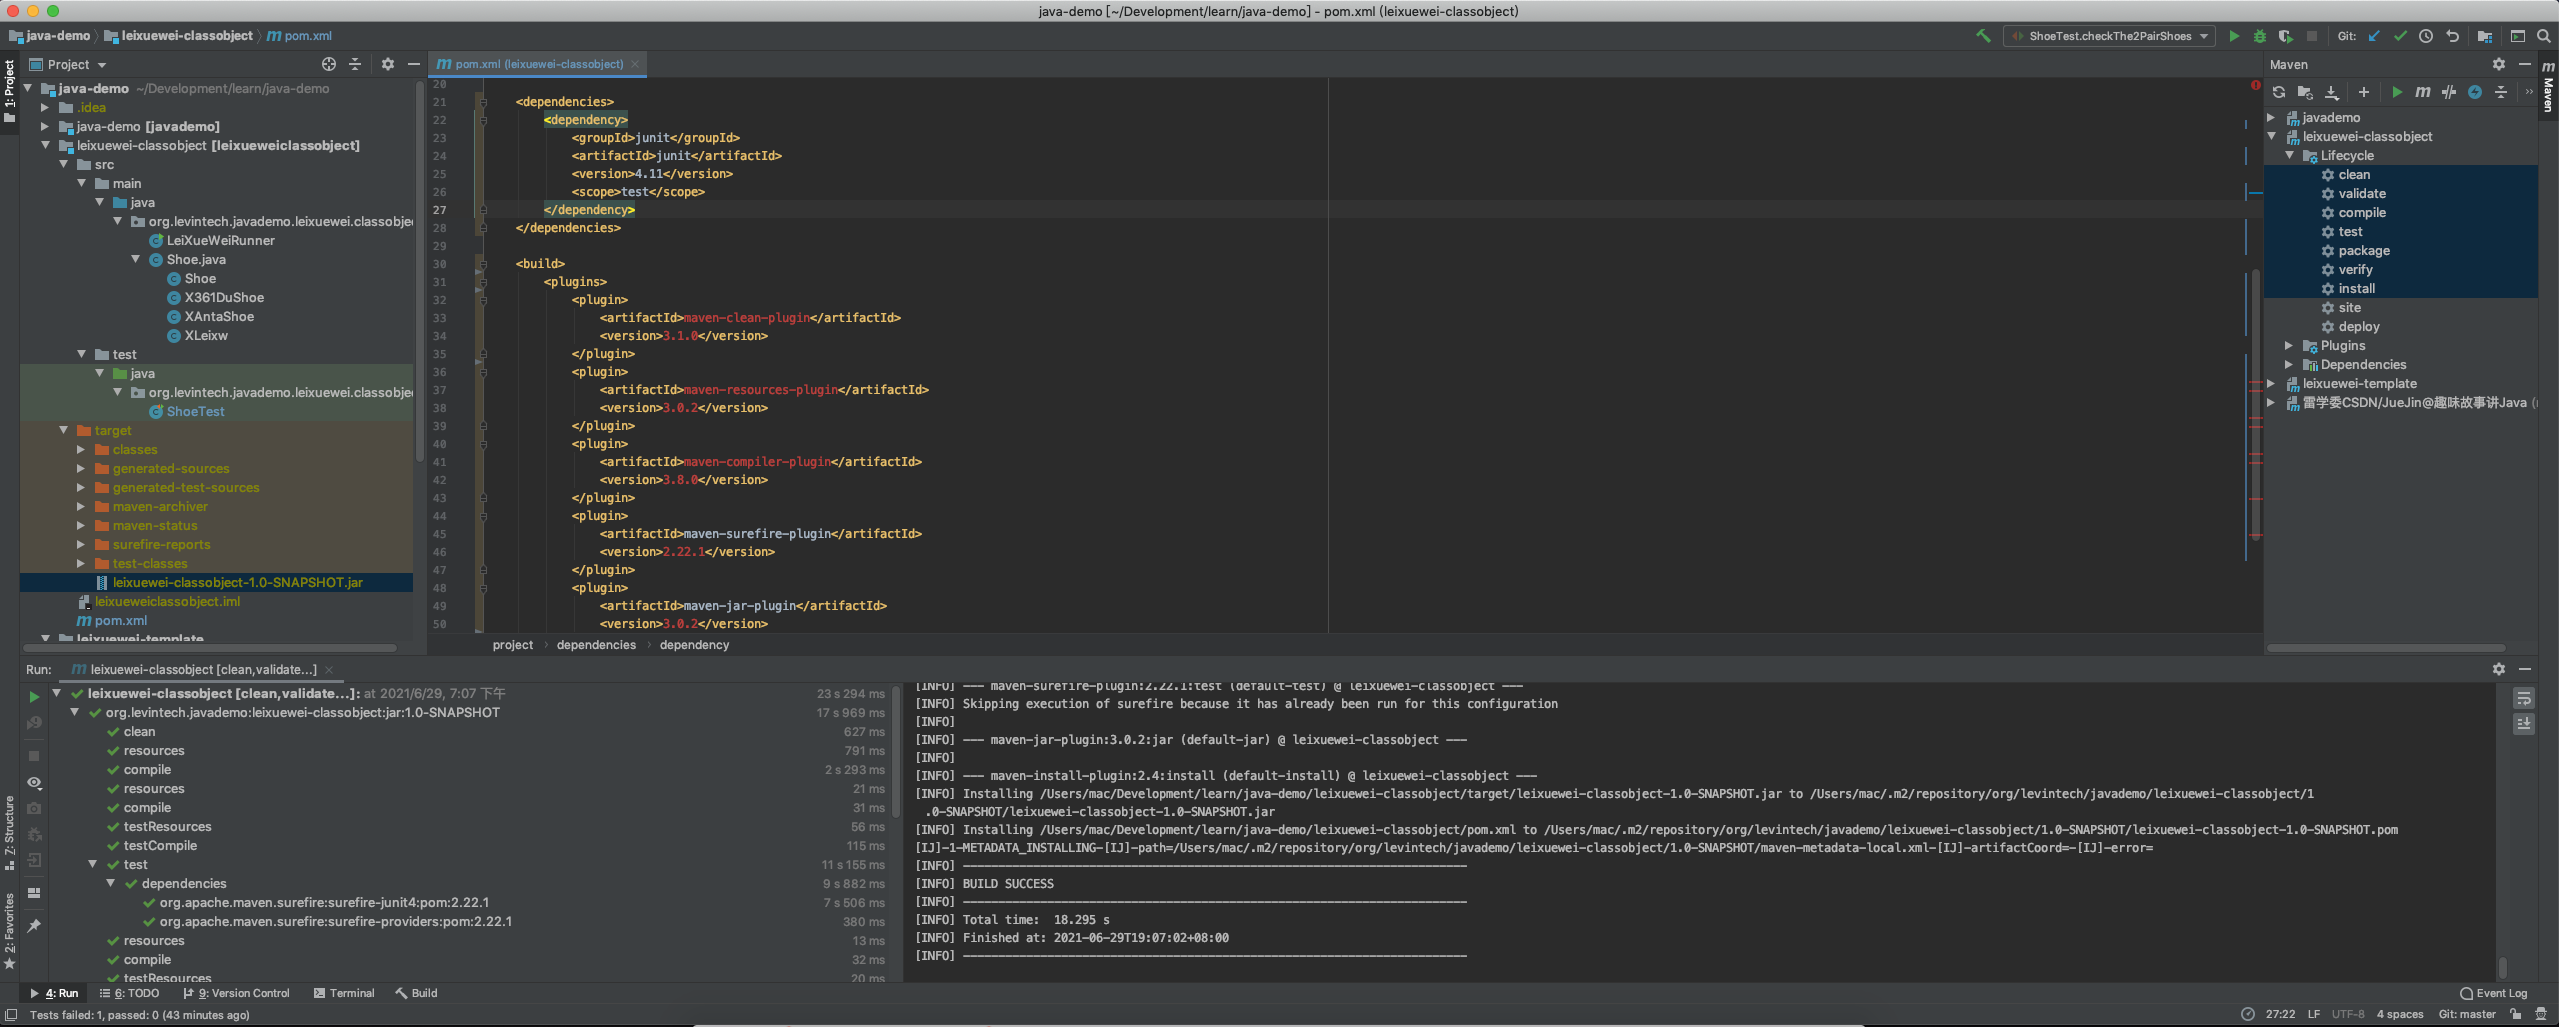This screenshot has height=1027, width=2559.
Task: Open Project panel options gear
Action: pyautogui.click(x=388, y=64)
